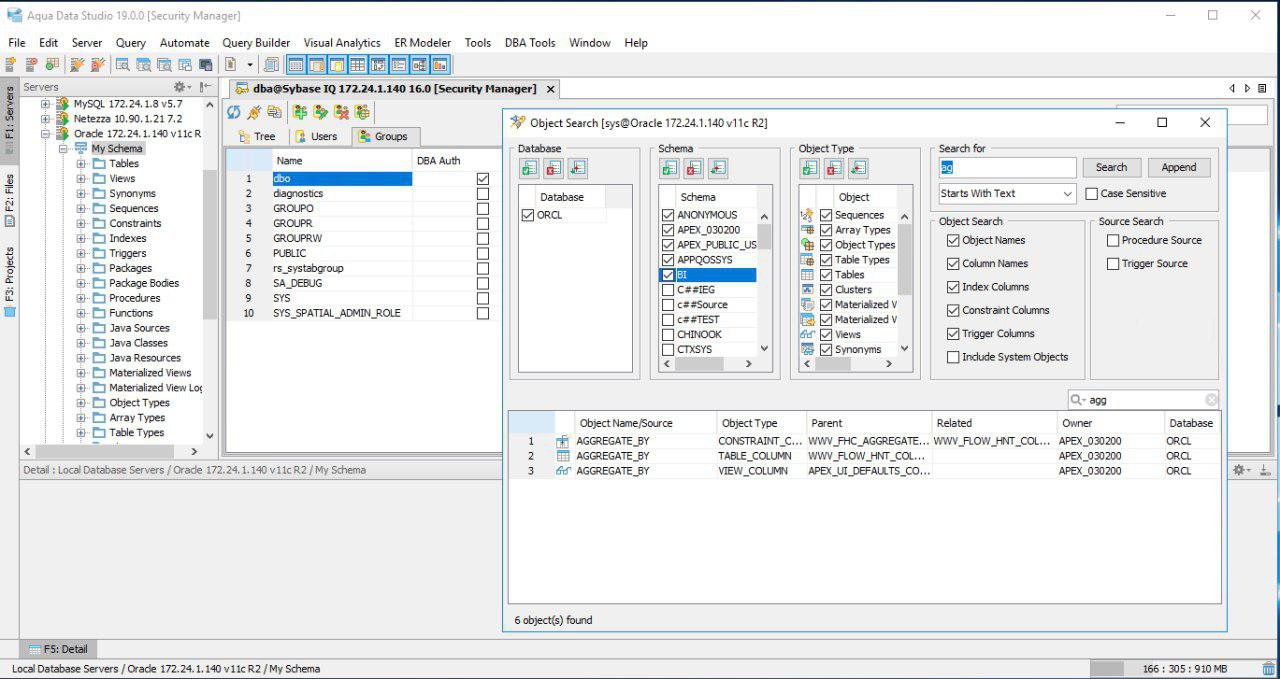Collapse the Oracle 172.24.1.140 server node
Image resolution: width=1280 pixels, height=679 pixels.
(45, 134)
